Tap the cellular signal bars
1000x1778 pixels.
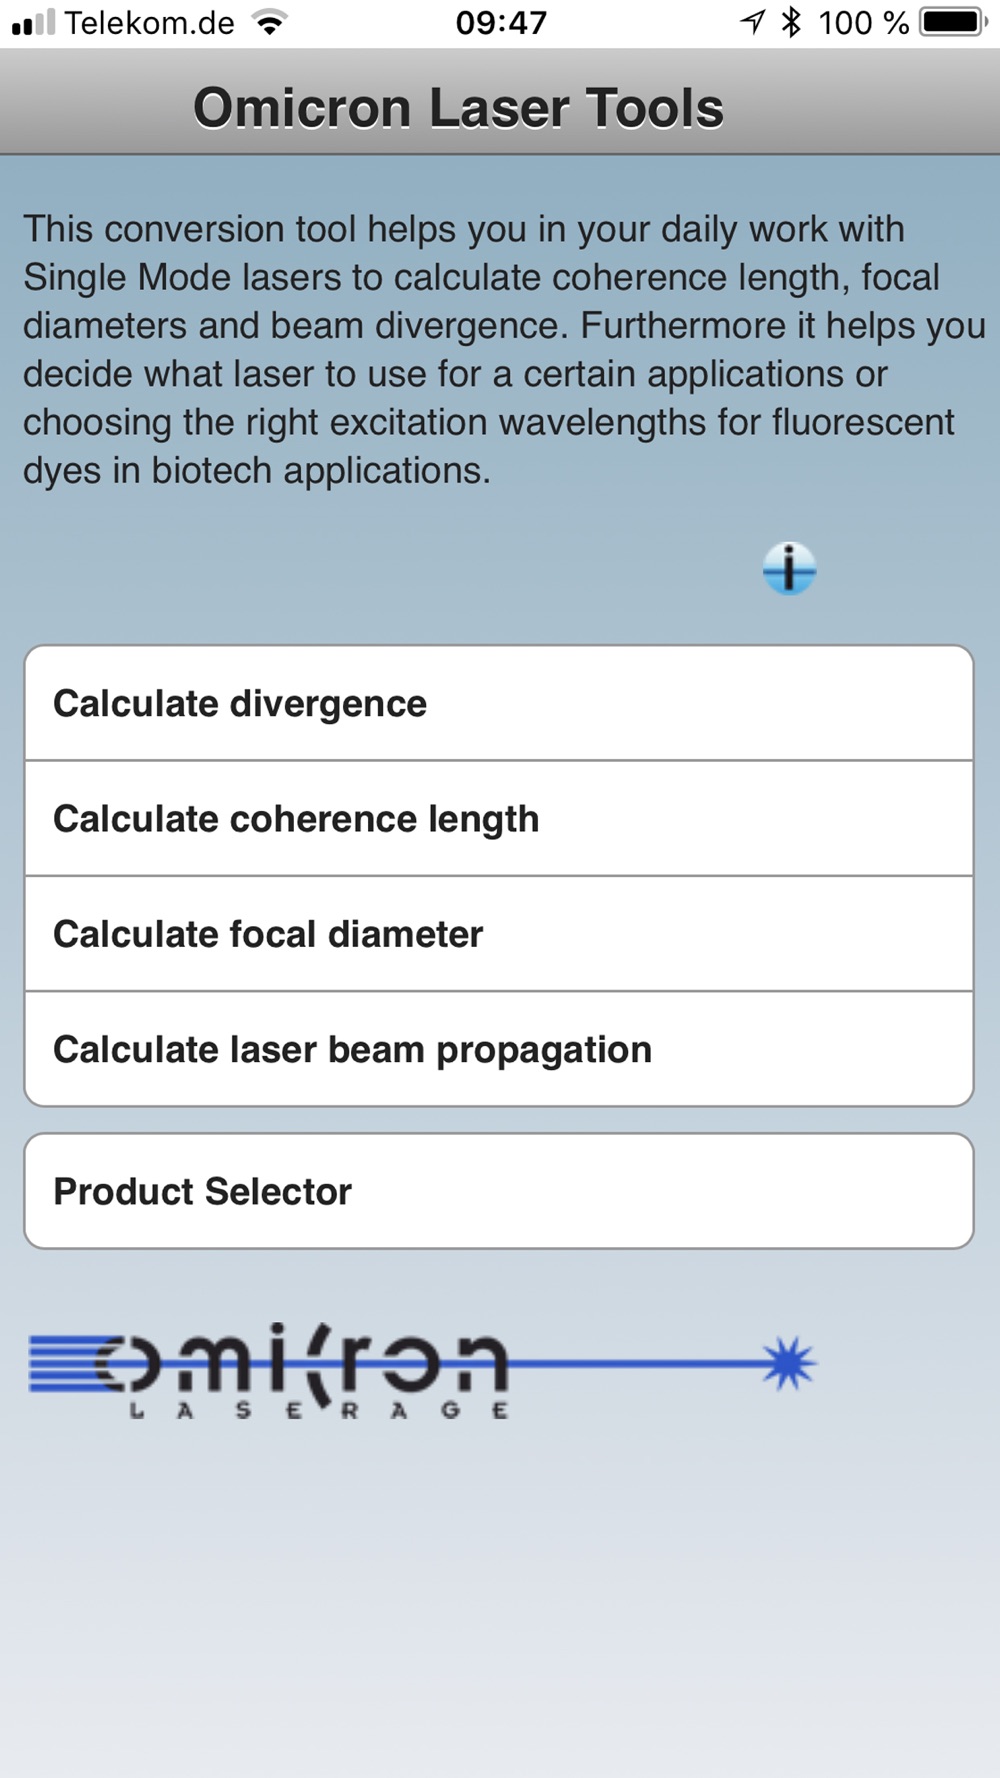(33, 23)
